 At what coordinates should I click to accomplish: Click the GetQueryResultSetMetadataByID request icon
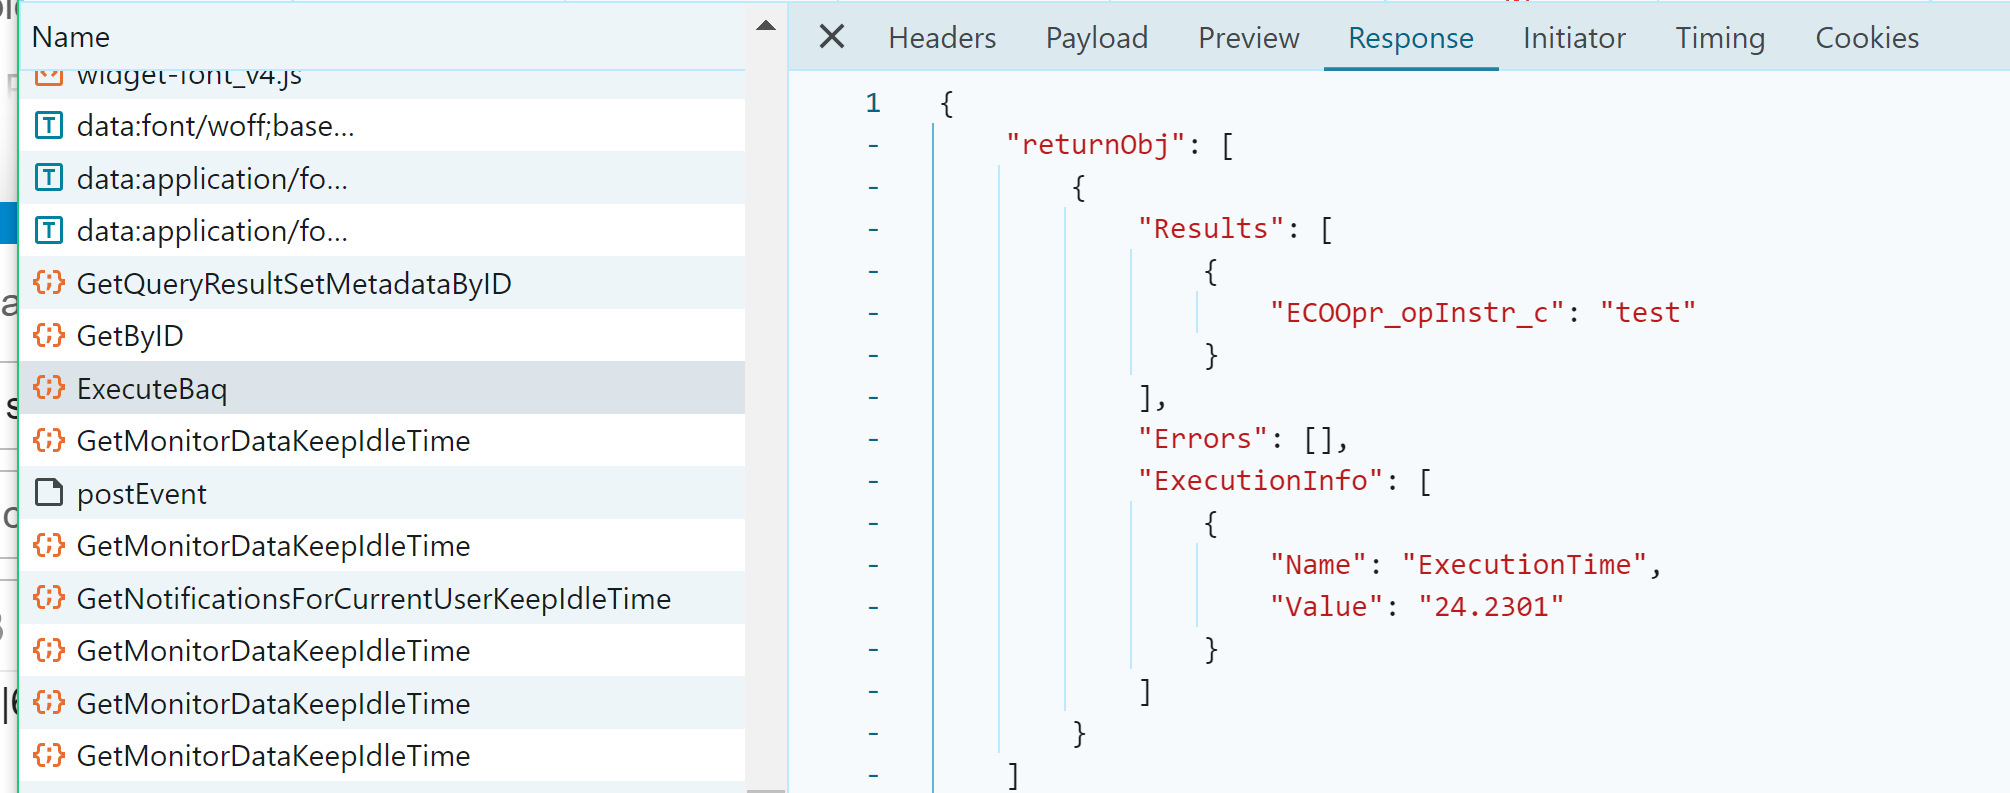pos(49,283)
